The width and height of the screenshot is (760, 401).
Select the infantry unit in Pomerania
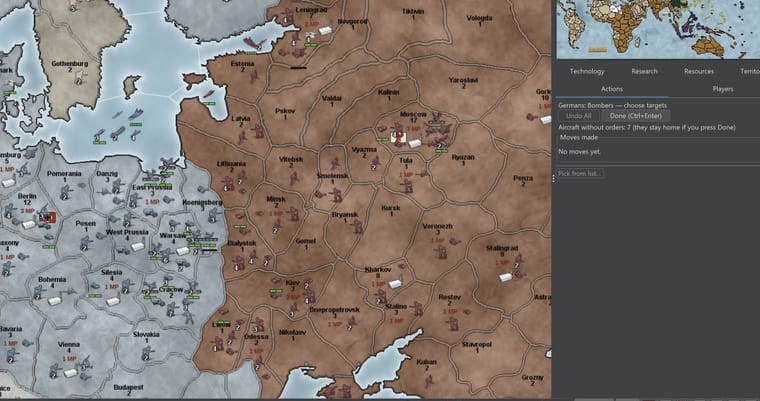point(65,192)
